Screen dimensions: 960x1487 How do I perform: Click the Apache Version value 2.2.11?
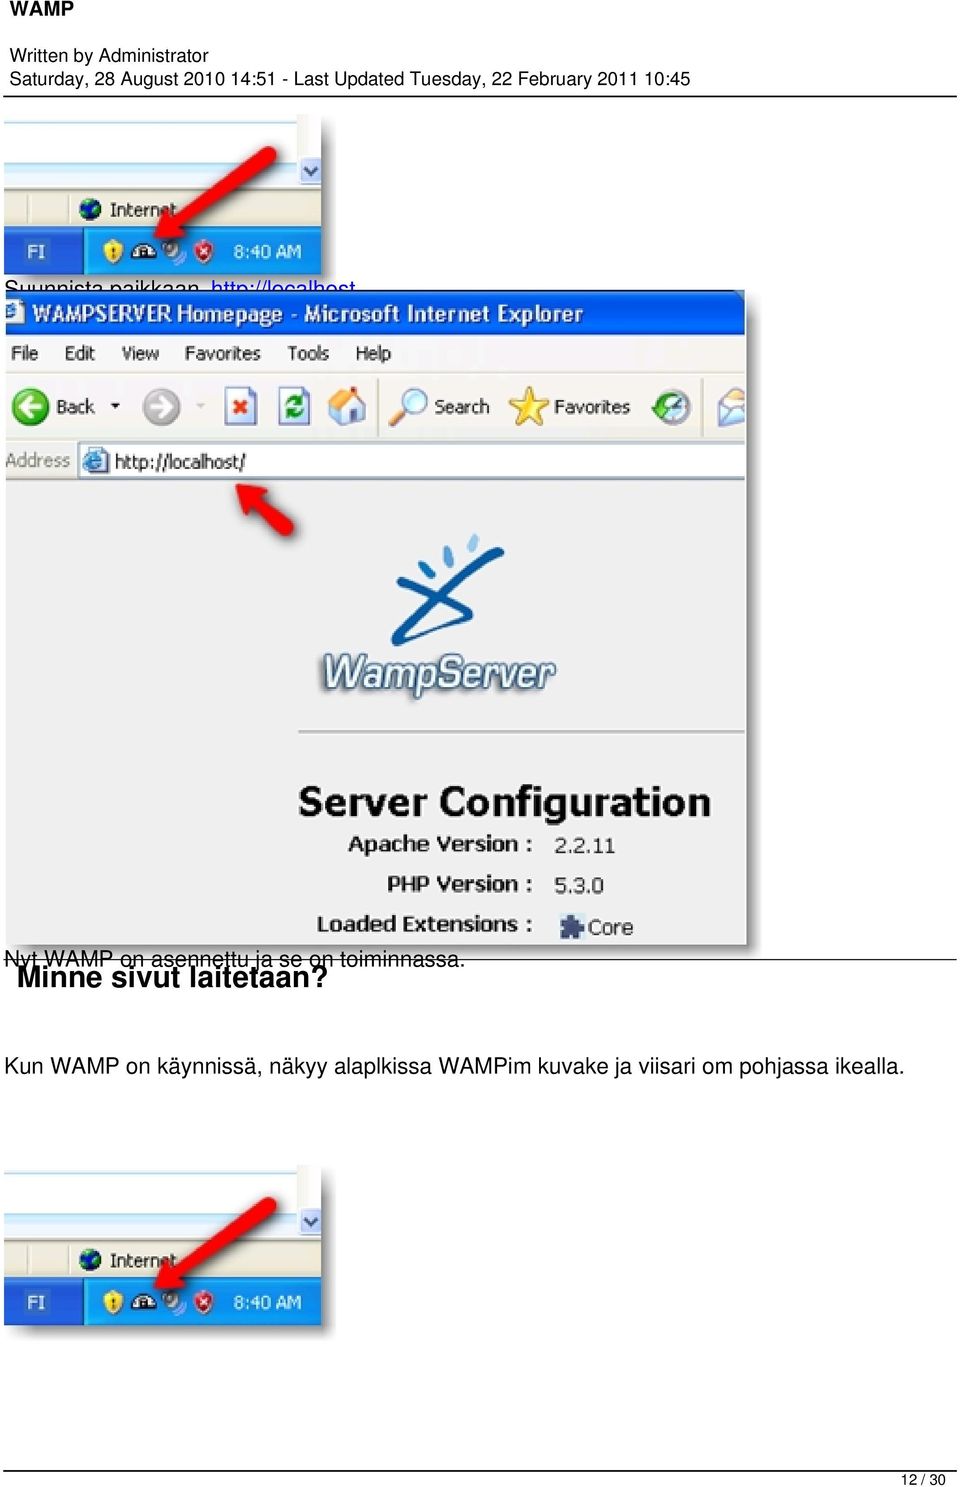pyautogui.click(x=585, y=845)
